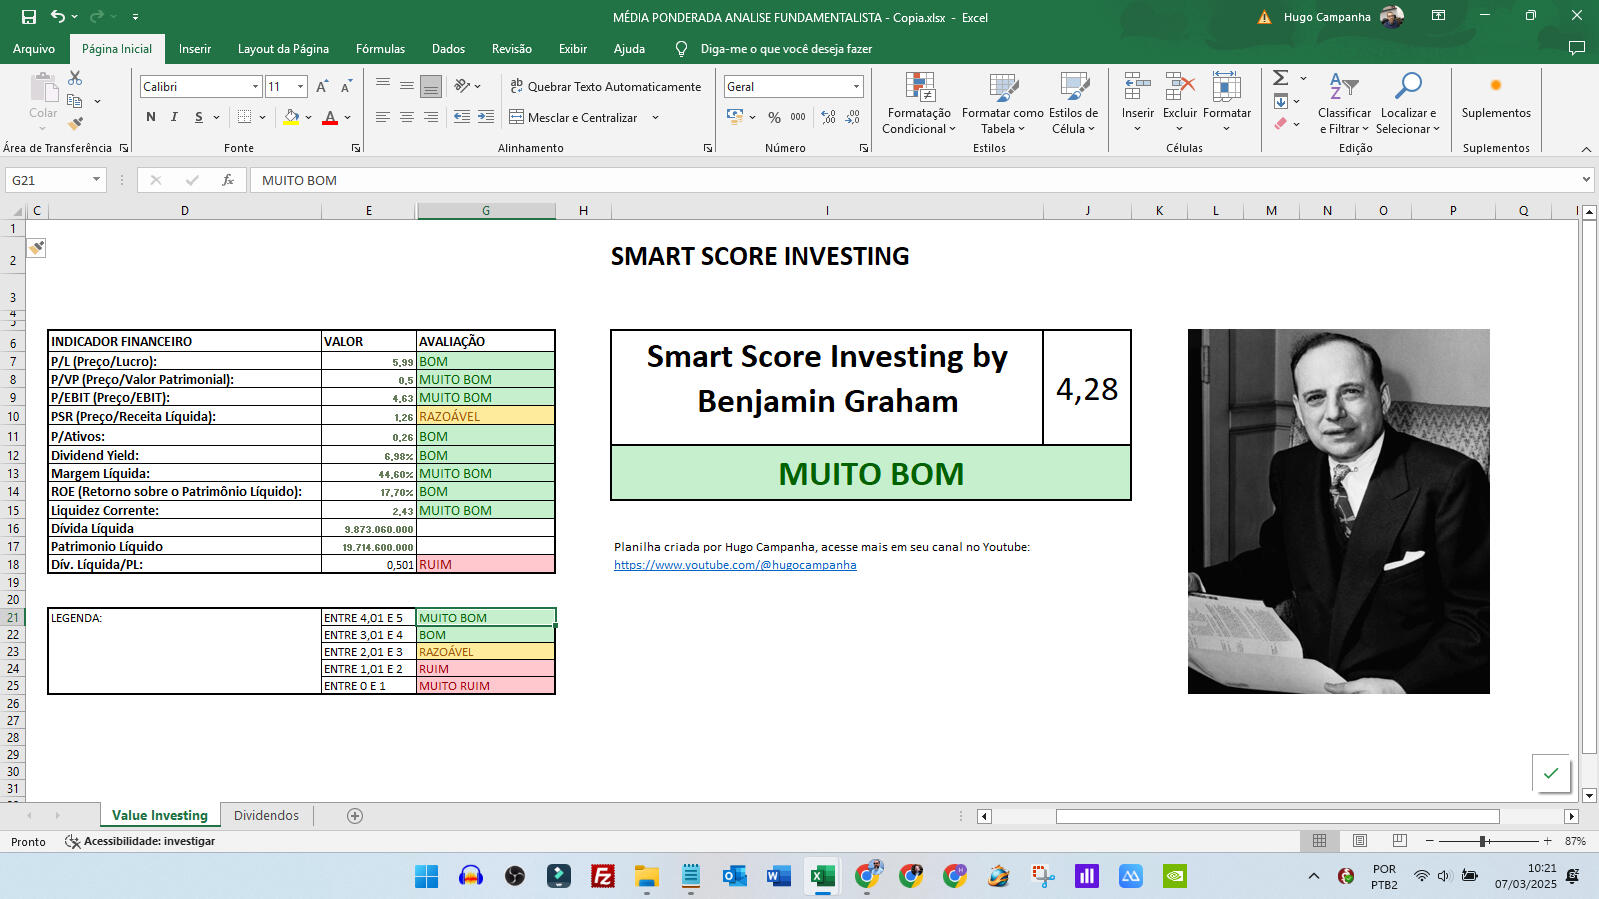Switch to the Dividendos sheet tab
1599x899 pixels.
[x=266, y=816]
